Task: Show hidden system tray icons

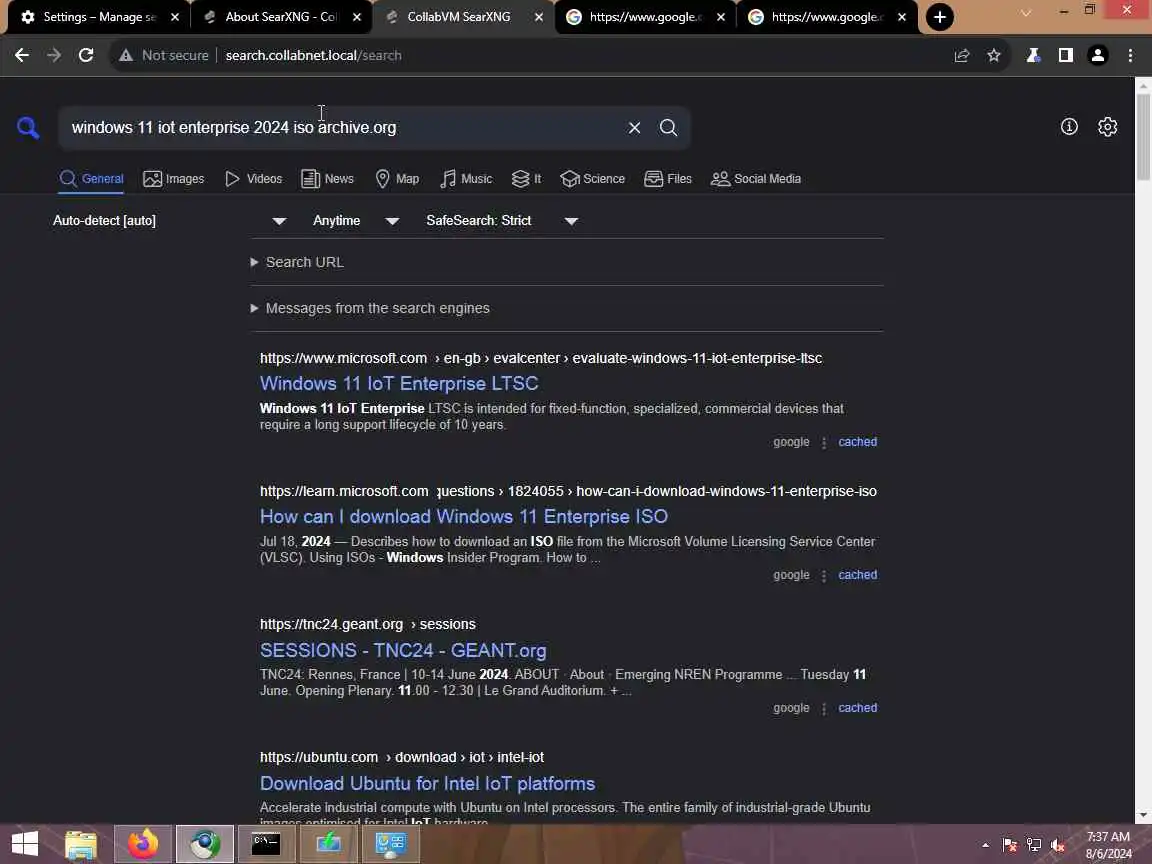Action: point(985,845)
